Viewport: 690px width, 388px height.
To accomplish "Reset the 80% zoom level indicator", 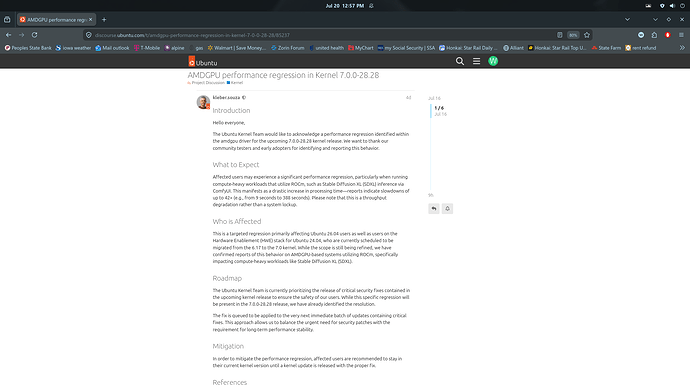I will pyautogui.click(x=573, y=35).
